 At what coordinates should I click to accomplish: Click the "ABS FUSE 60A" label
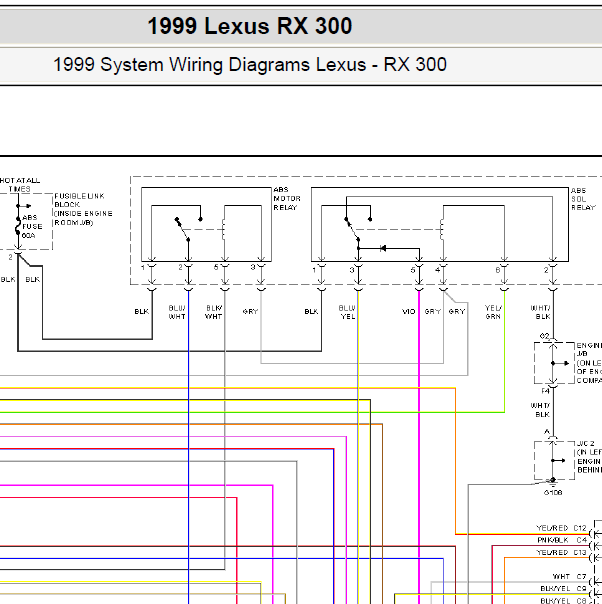pos(32,226)
